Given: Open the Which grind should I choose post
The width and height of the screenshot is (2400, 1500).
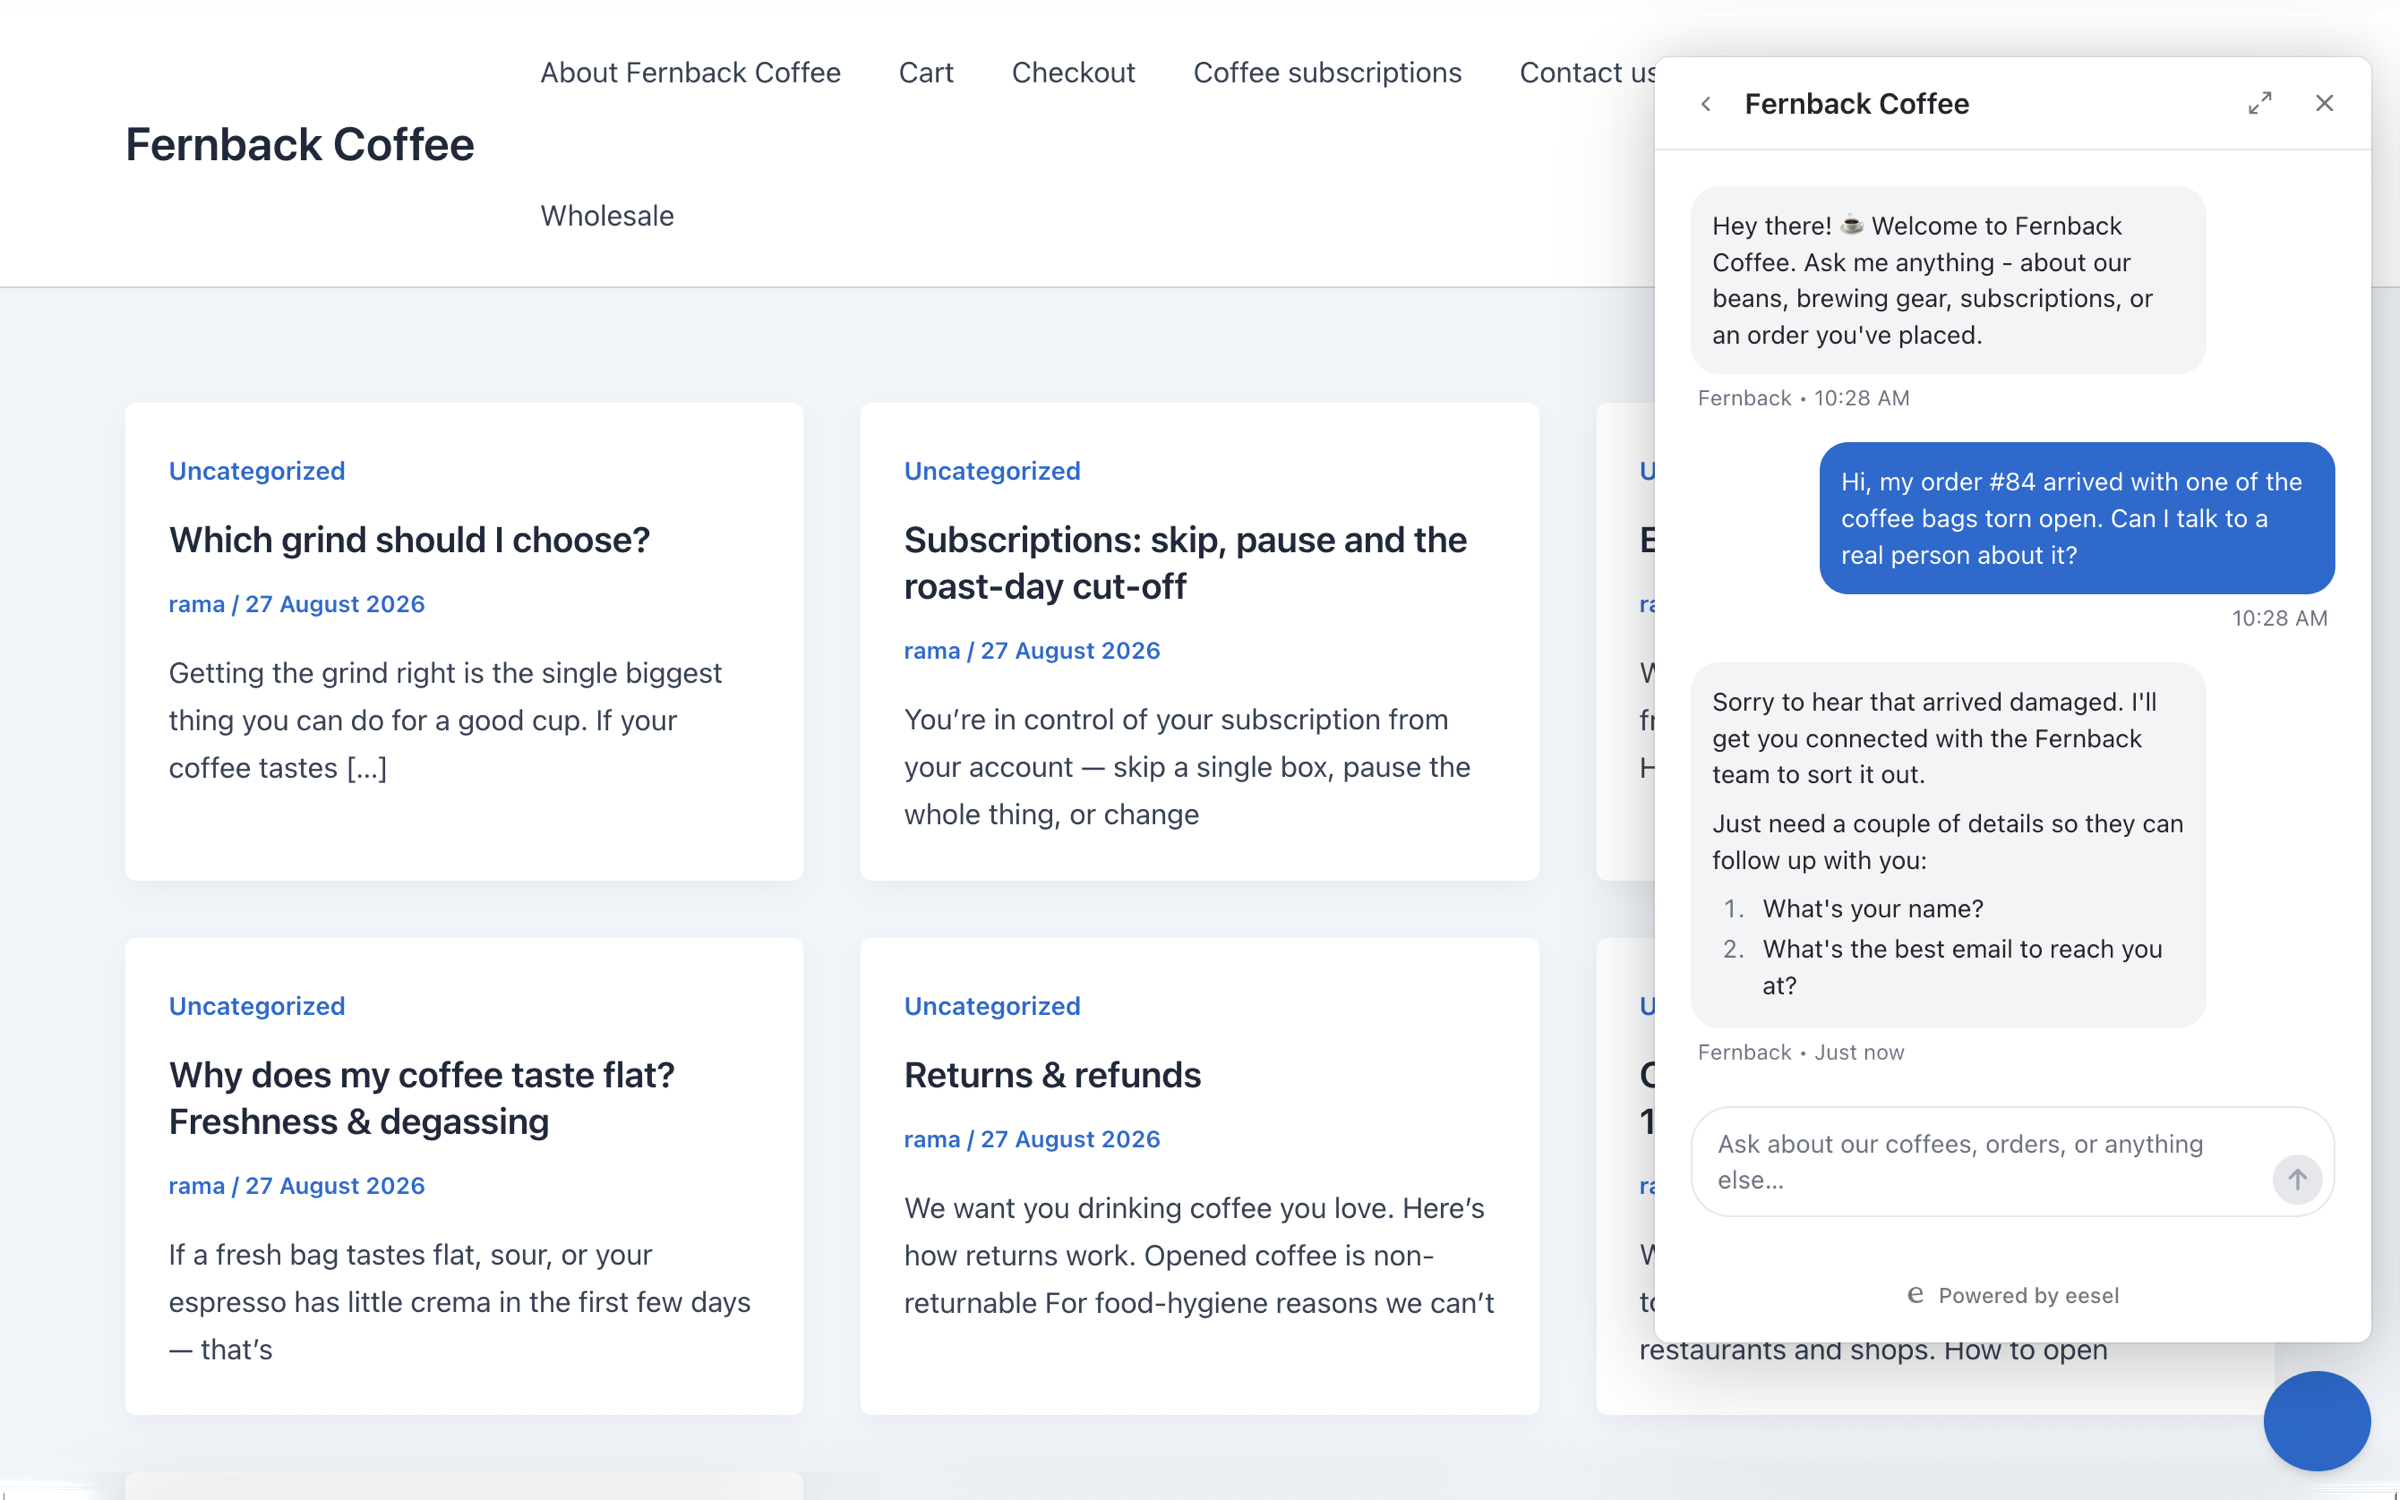Looking at the screenshot, I should [x=409, y=539].
